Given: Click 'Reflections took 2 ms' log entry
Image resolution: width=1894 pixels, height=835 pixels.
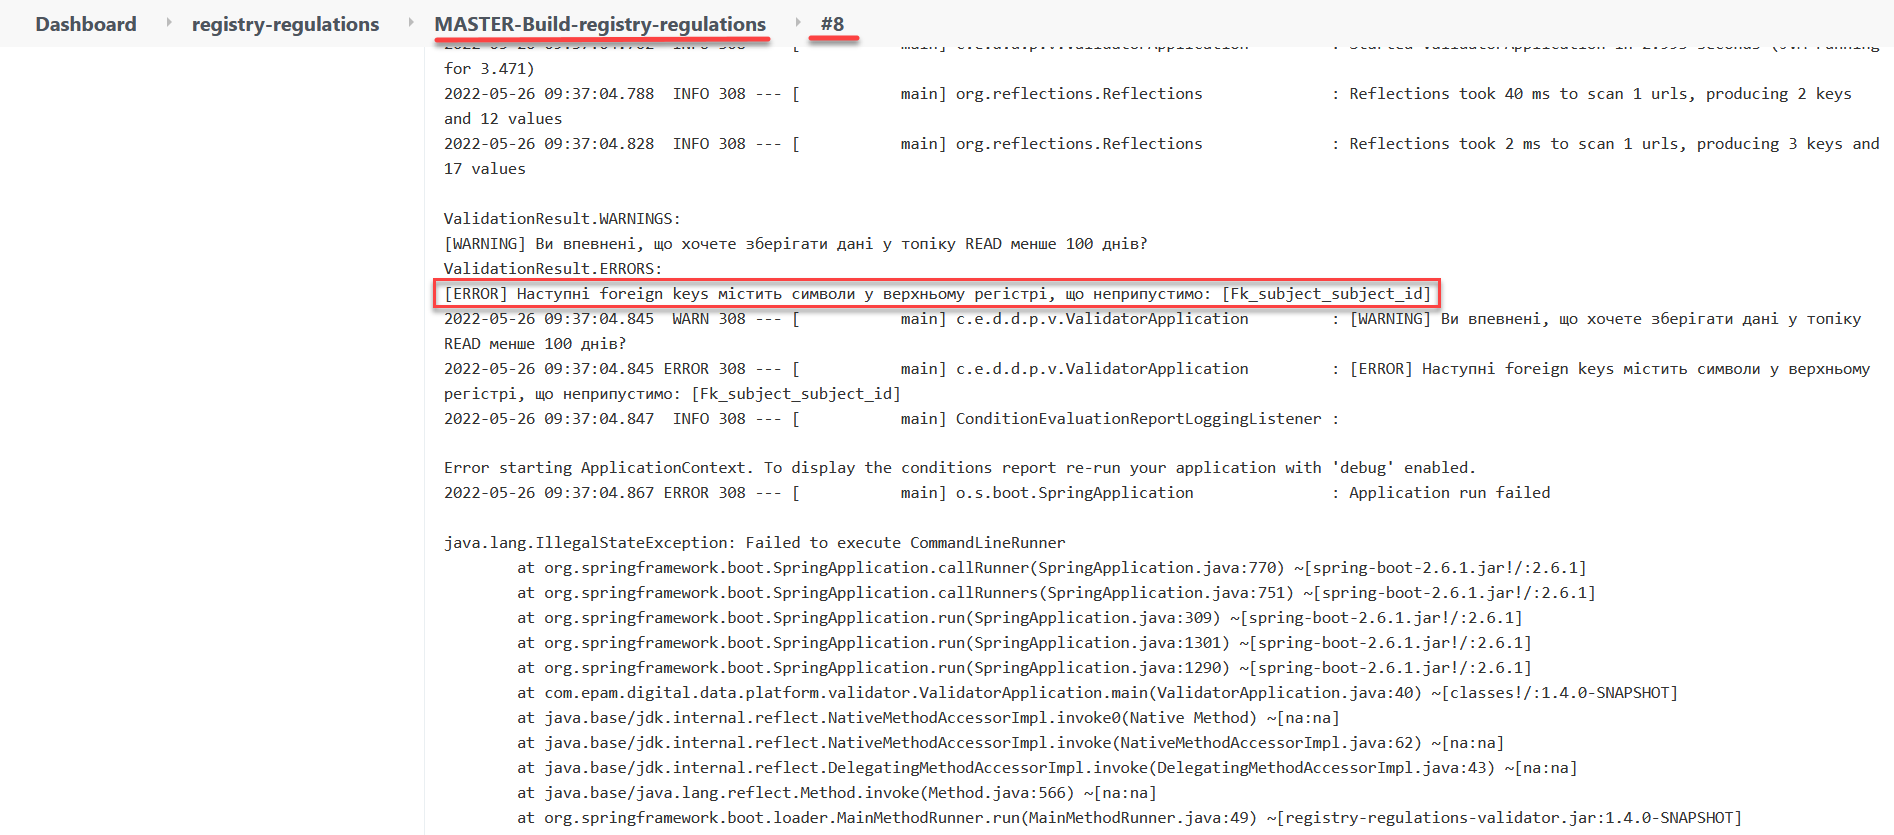Looking at the screenshot, I should (x=1162, y=156).
